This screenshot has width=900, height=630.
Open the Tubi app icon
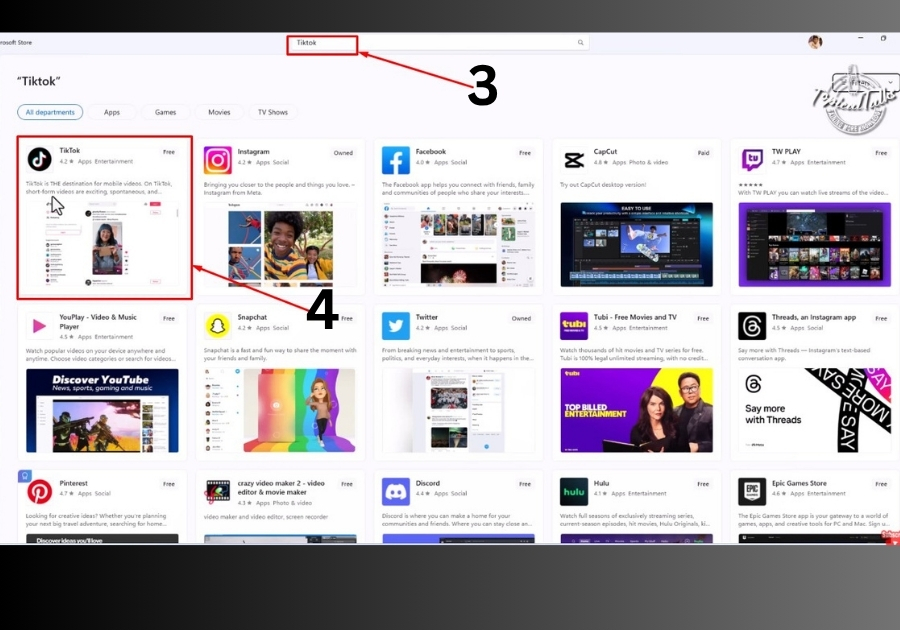coord(574,326)
